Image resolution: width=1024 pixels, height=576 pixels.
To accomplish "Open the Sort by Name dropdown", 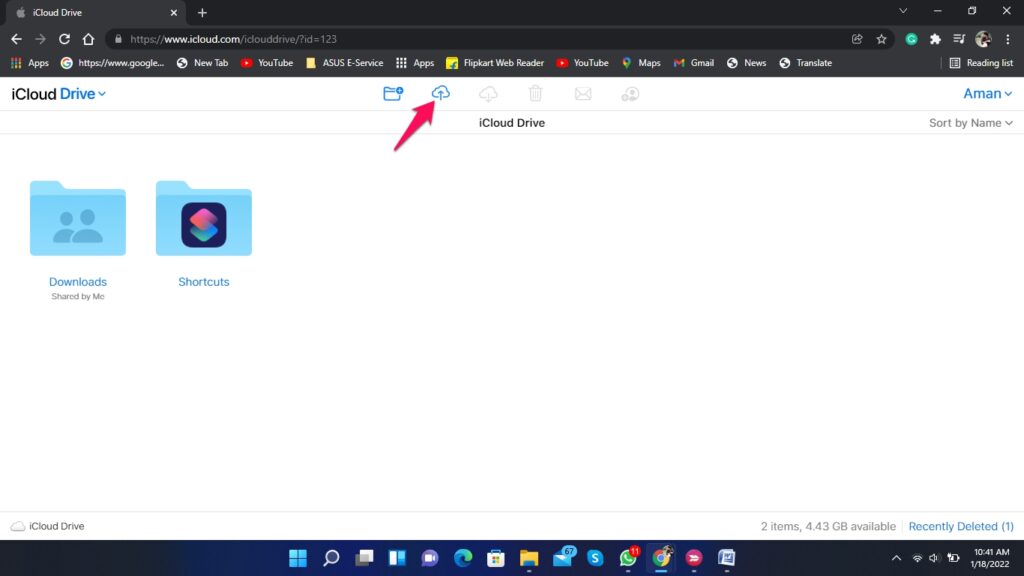I will click(x=970, y=122).
